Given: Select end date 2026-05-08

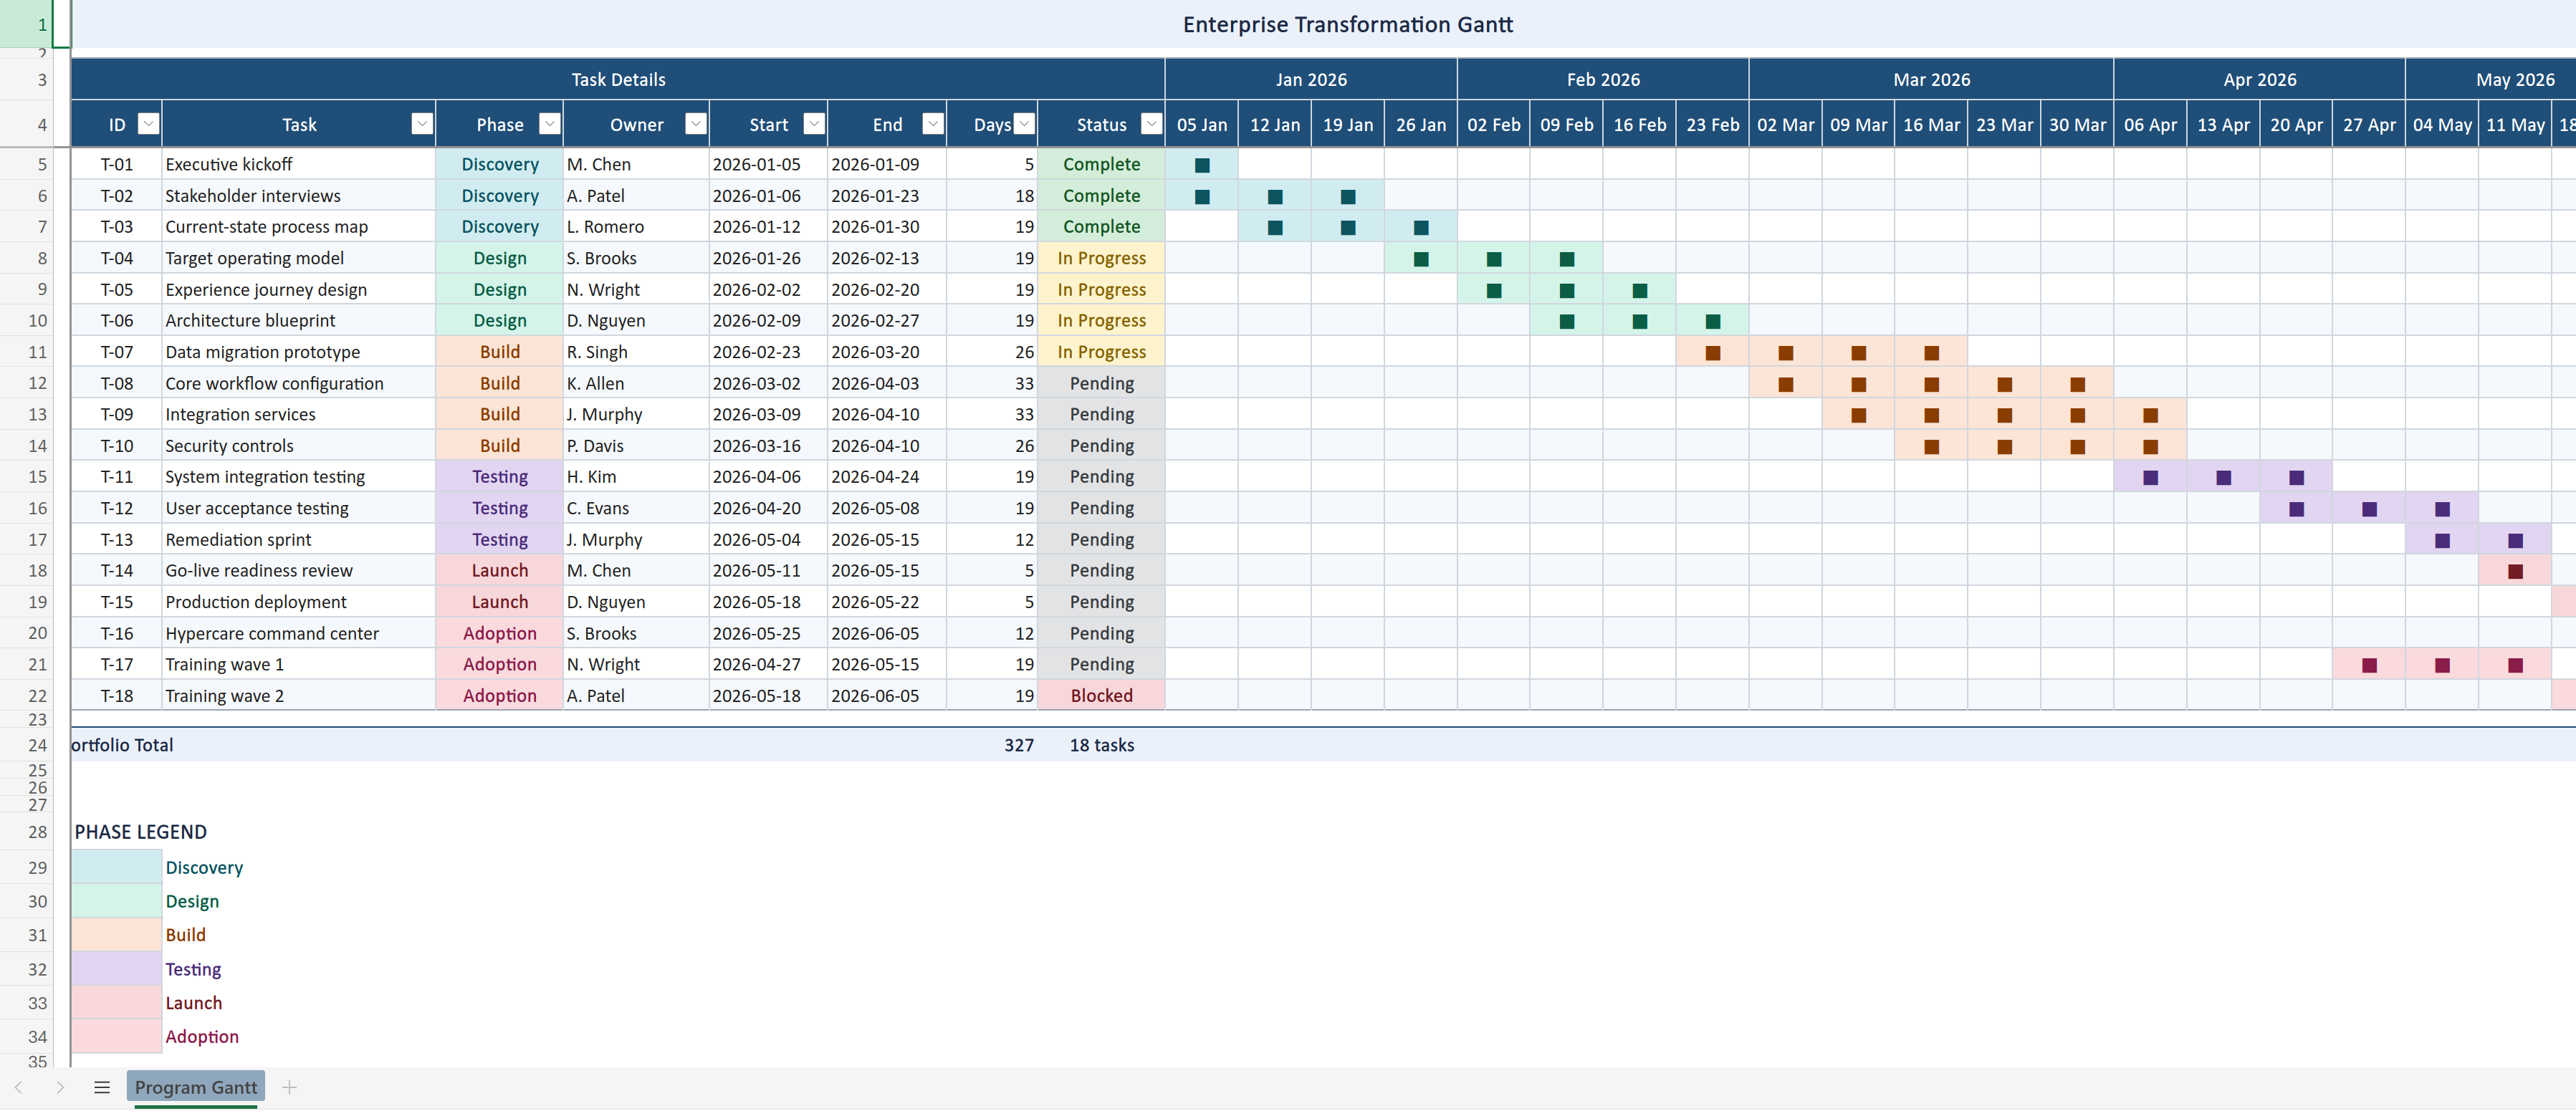Looking at the screenshot, I should coord(887,509).
